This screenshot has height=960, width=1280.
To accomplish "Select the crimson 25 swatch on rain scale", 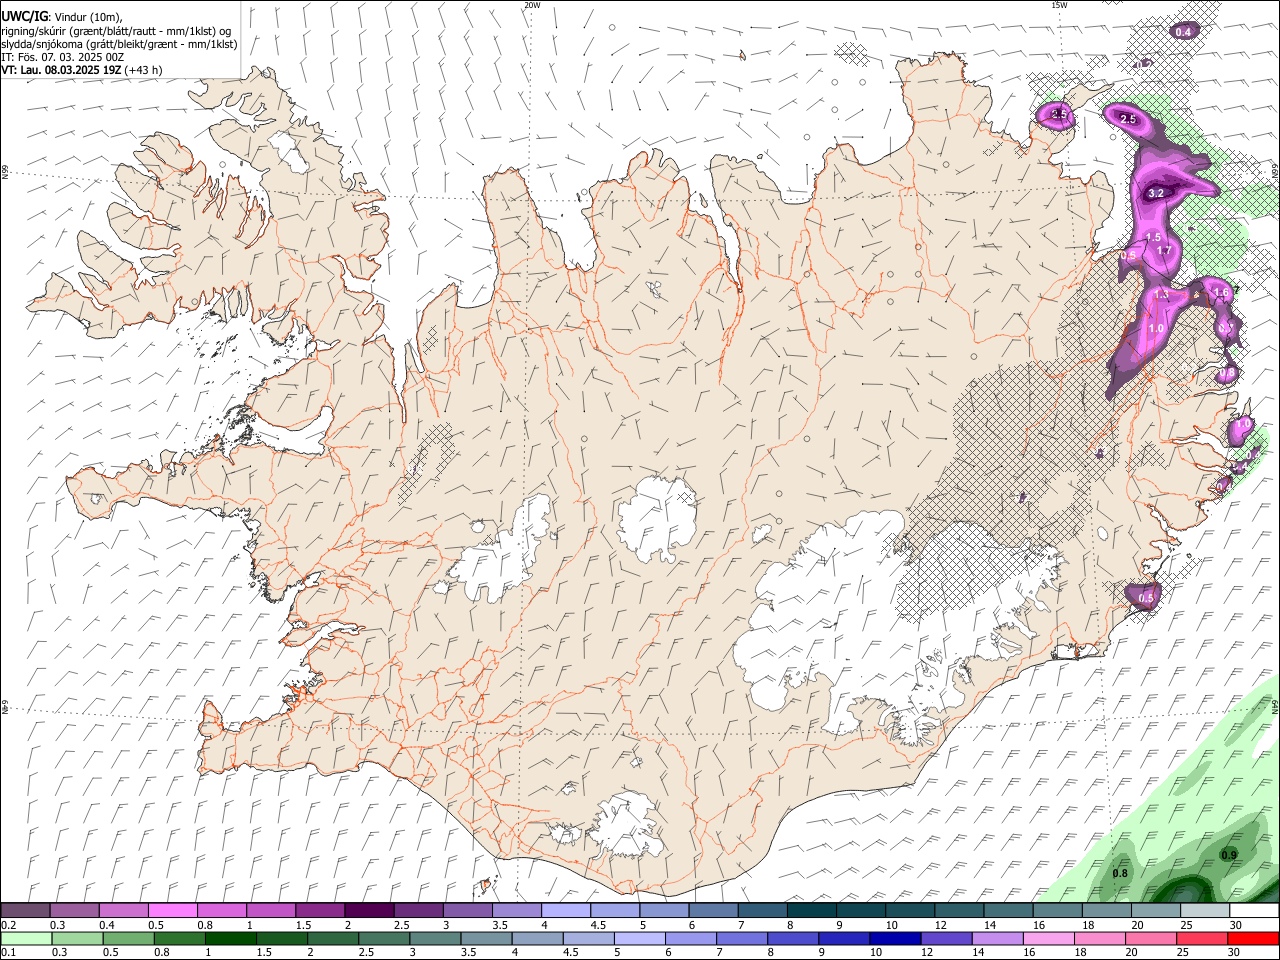I will pos(1202,938).
